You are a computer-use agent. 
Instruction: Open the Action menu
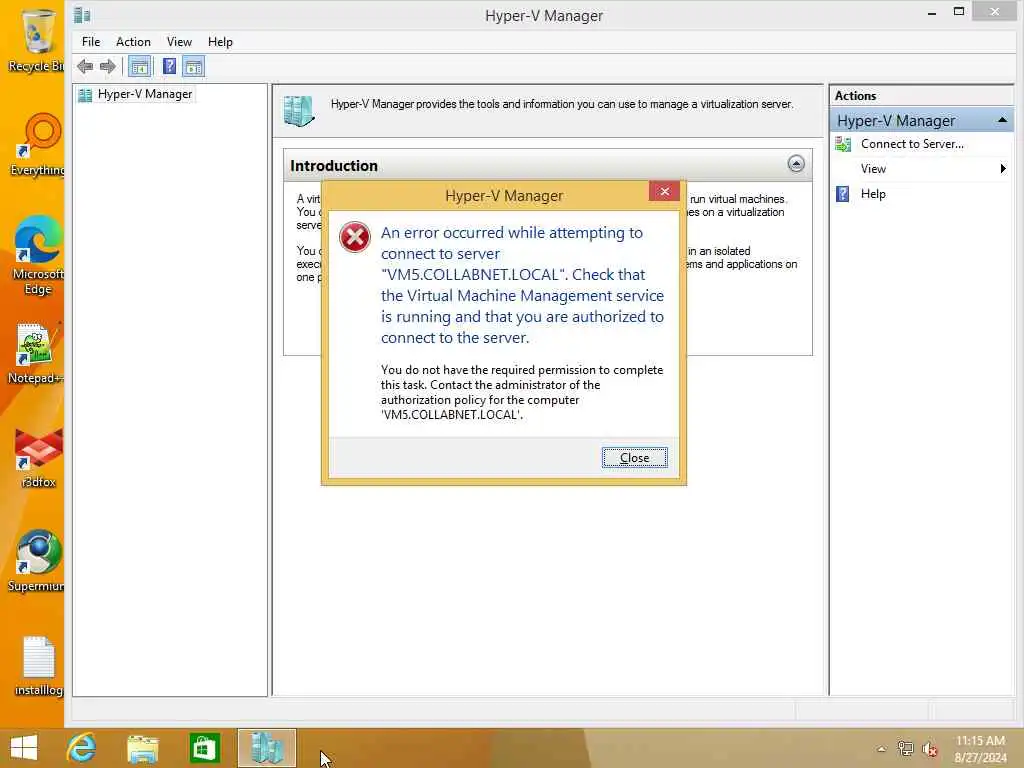click(133, 42)
